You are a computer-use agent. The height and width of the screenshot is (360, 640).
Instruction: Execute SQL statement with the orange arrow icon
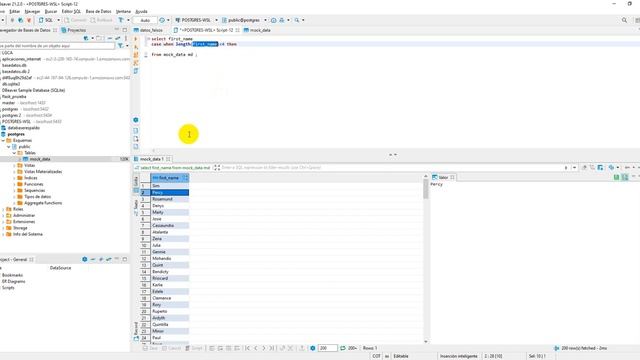(x=136, y=39)
